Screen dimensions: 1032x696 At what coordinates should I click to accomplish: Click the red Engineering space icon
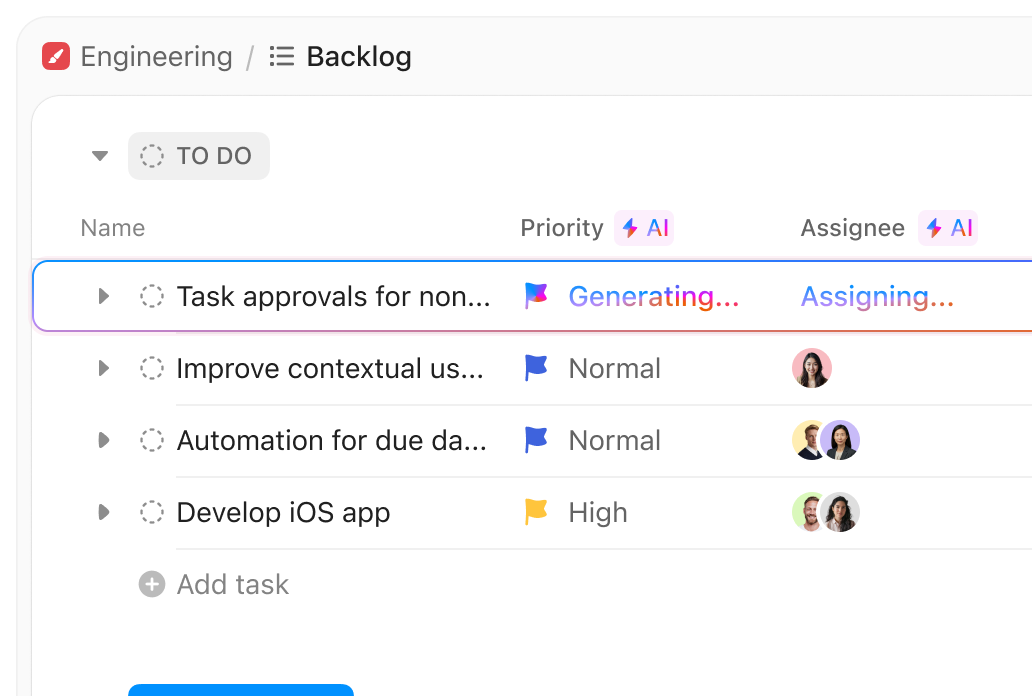coord(57,56)
